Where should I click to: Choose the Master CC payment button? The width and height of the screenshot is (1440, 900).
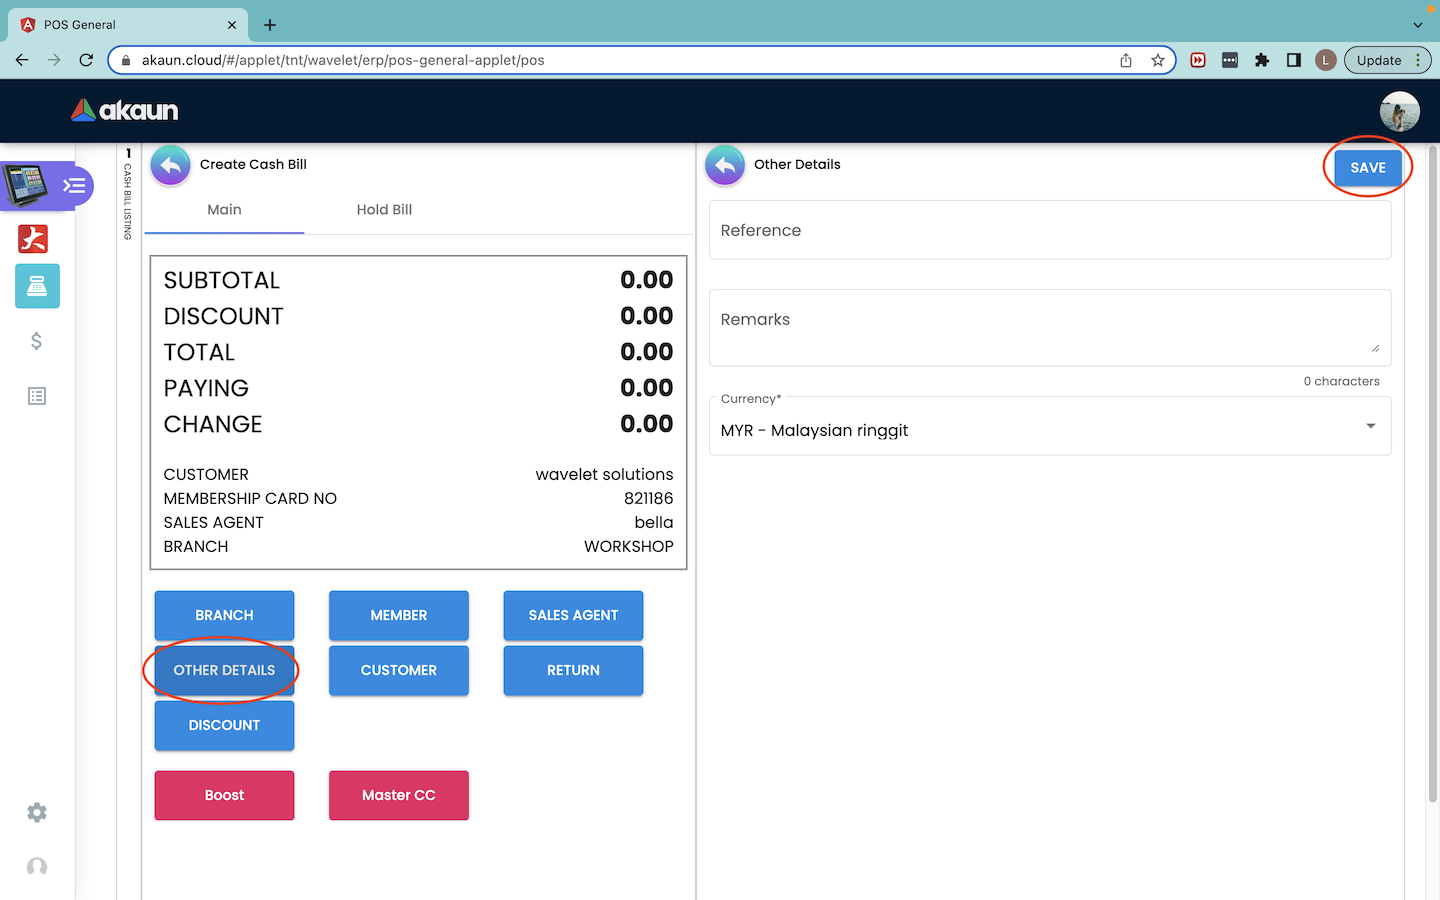(x=399, y=795)
